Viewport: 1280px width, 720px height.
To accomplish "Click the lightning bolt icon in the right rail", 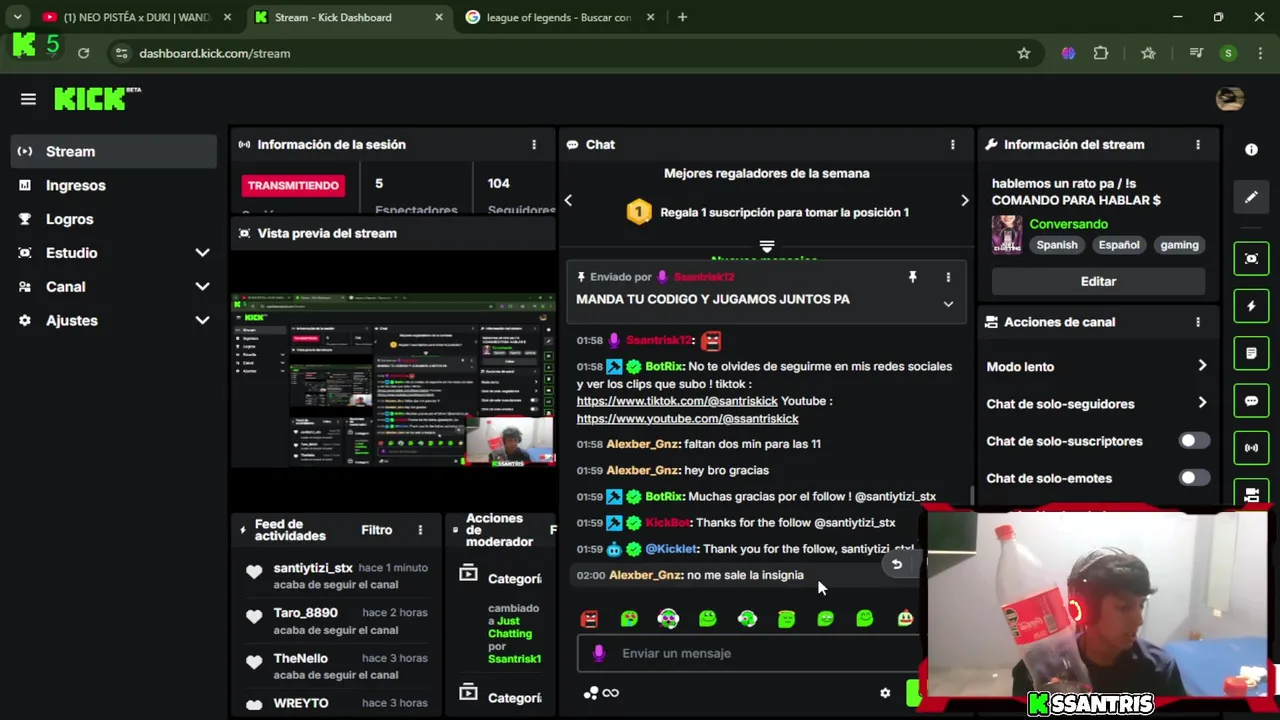I will 1251,306.
